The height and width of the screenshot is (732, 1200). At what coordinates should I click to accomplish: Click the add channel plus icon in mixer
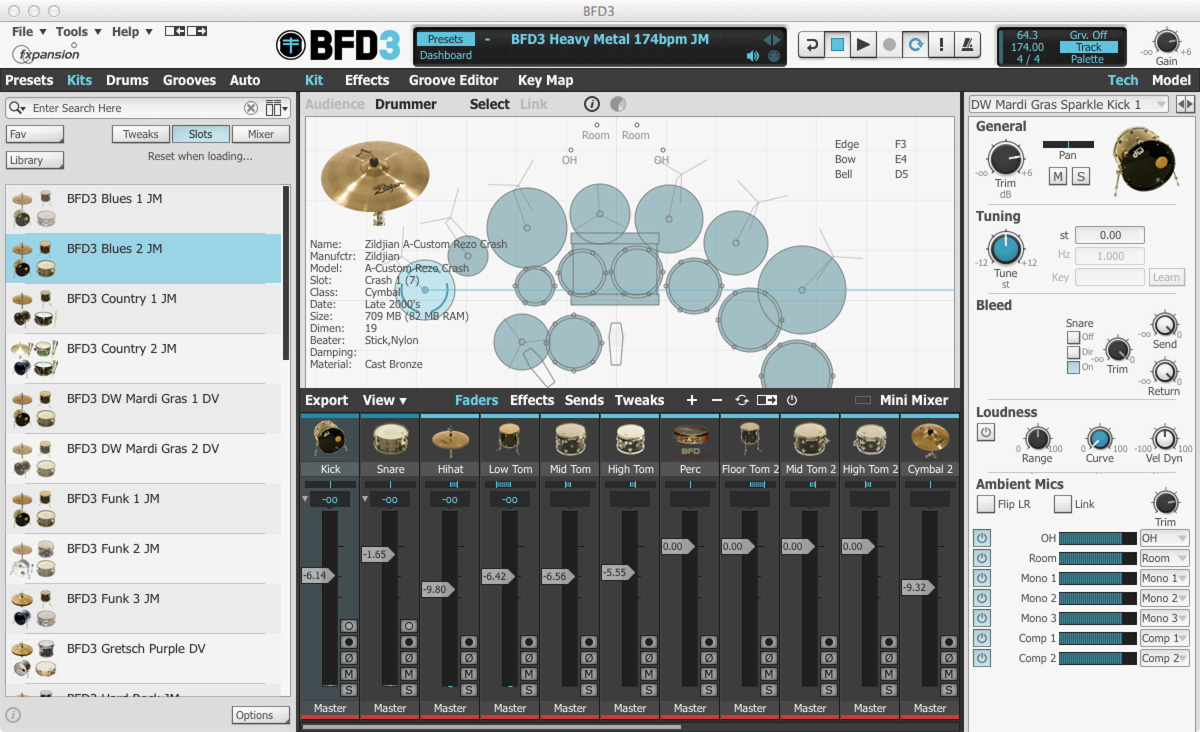[x=691, y=400]
